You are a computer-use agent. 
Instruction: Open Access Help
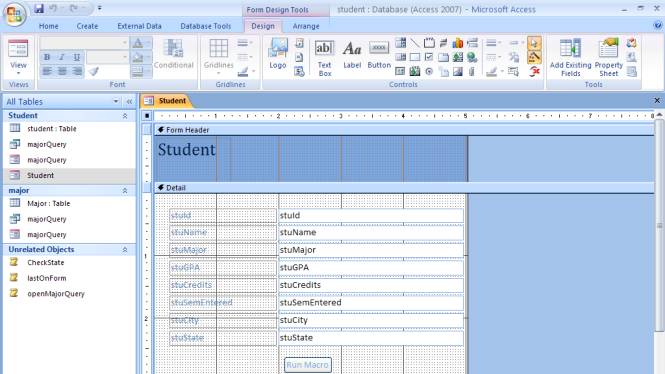coord(658,26)
